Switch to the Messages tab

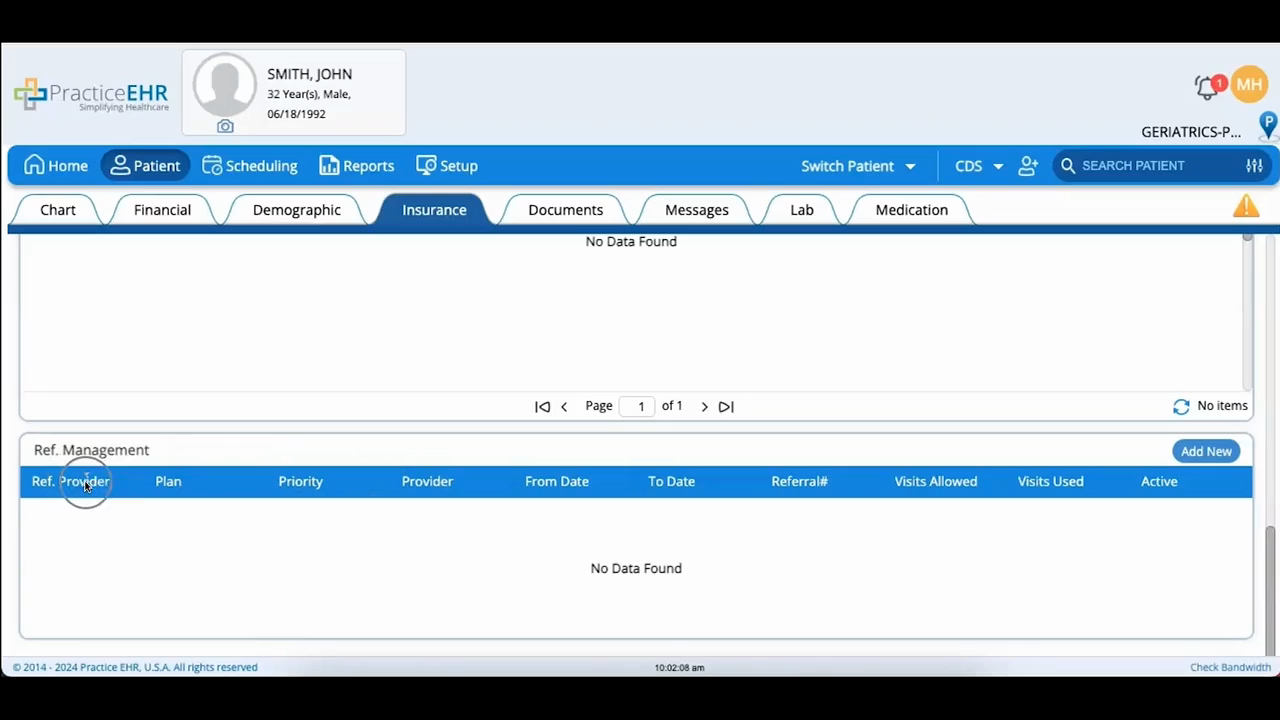[x=697, y=210]
